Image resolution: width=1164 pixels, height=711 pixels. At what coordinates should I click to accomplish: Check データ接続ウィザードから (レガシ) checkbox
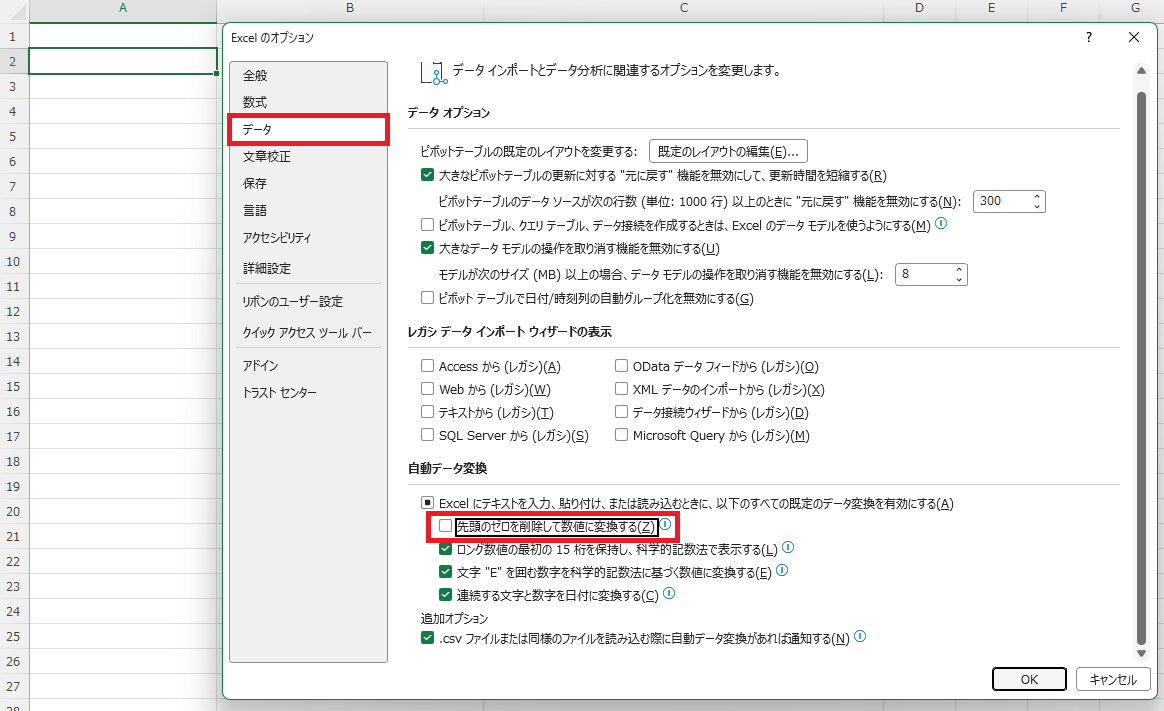click(x=621, y=412)
